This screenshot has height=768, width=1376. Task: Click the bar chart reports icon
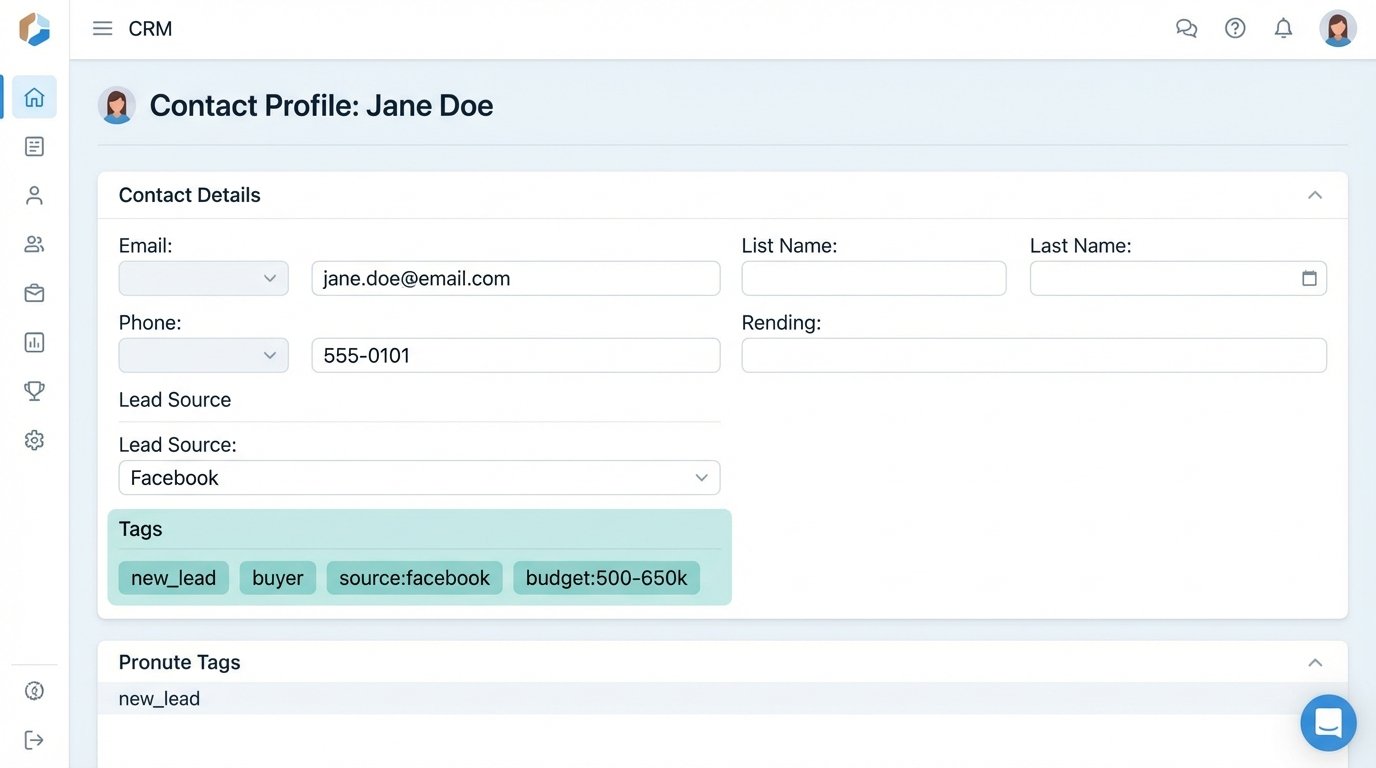point(34,342)
